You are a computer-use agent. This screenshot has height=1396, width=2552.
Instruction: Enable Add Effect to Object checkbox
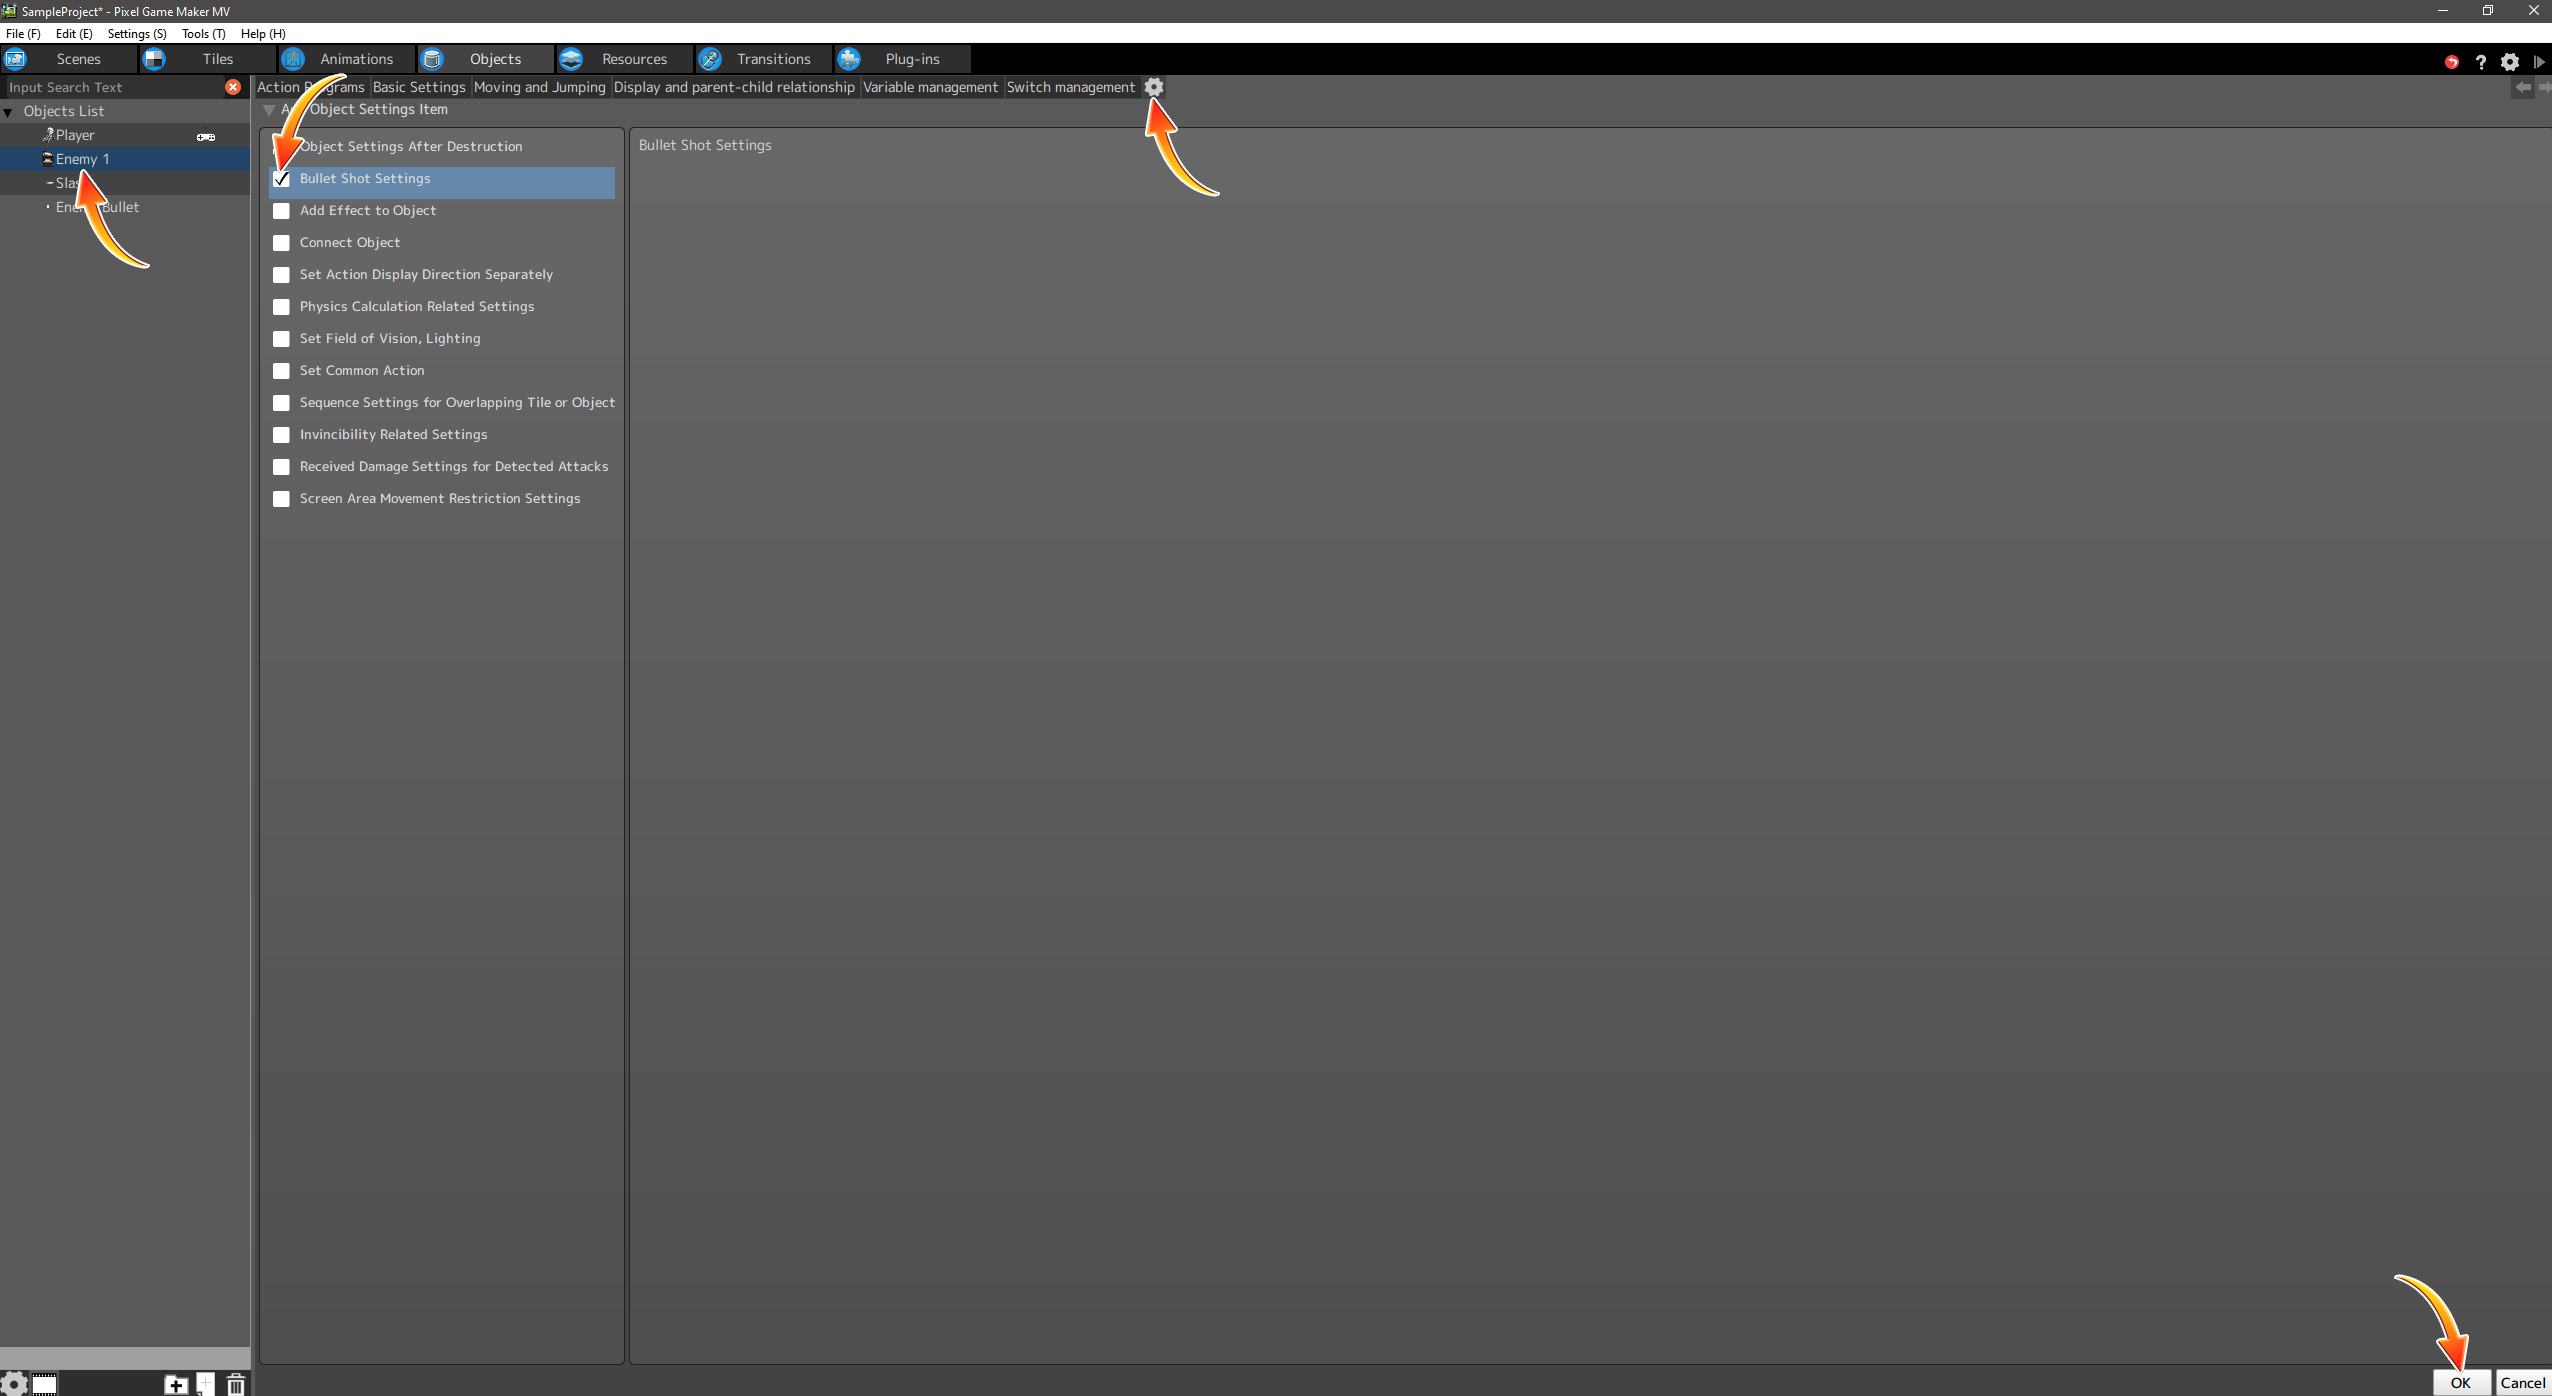[281, 211]
